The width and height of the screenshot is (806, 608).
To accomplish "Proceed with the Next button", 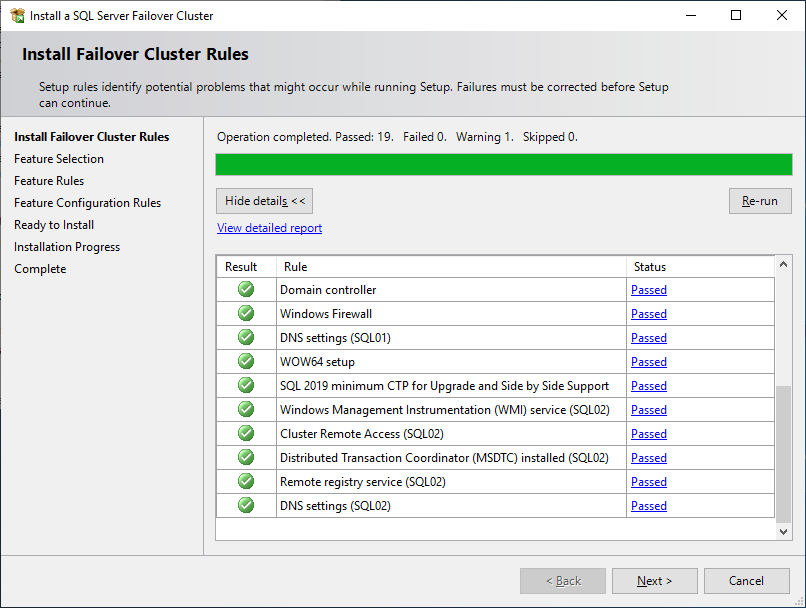I will click(x=654, y=581).
